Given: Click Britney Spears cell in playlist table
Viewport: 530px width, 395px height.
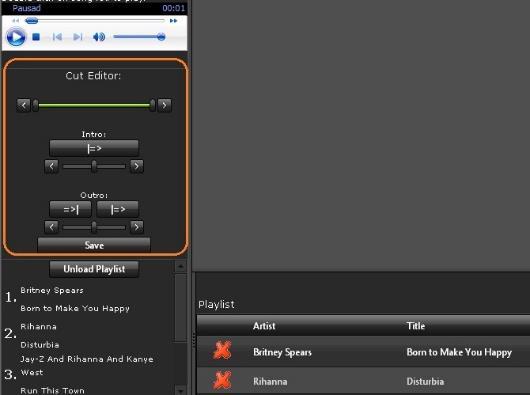Looking at the screenshot, I should (x=282, y=352).
